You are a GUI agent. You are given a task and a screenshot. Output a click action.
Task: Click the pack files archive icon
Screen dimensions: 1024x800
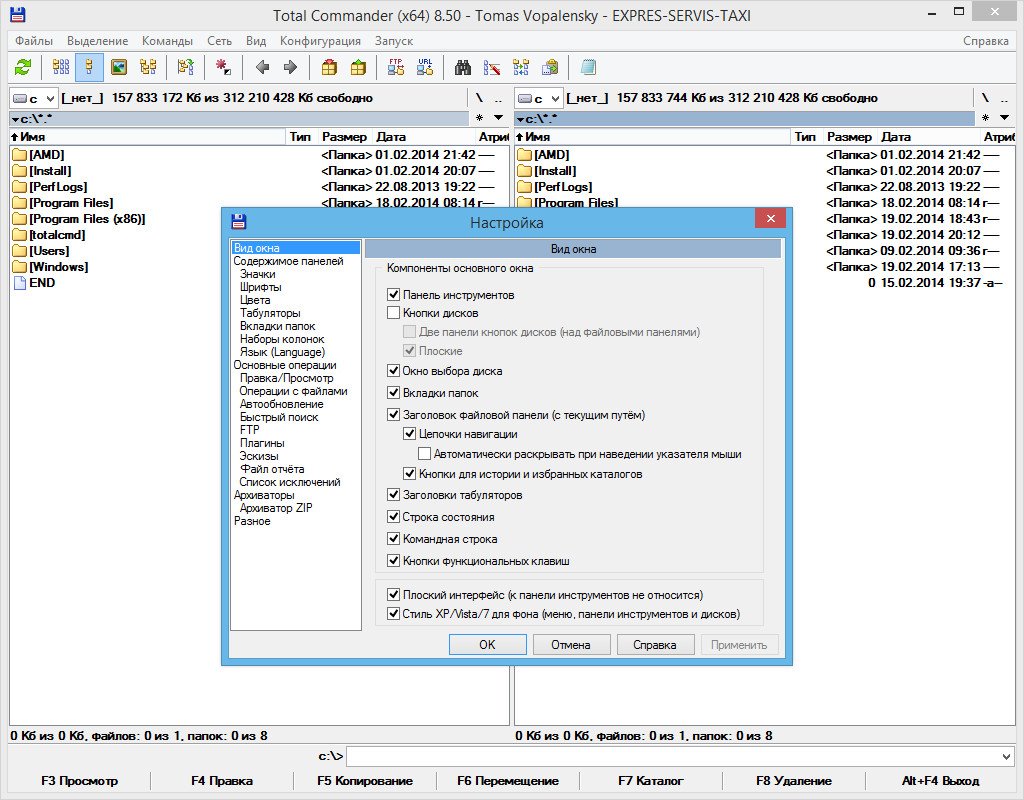[x=330, y=67]
